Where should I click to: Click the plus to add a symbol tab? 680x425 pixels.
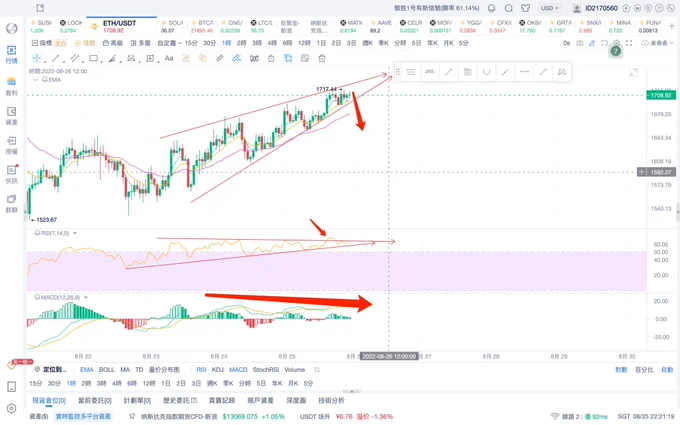(x=672, y=26)
